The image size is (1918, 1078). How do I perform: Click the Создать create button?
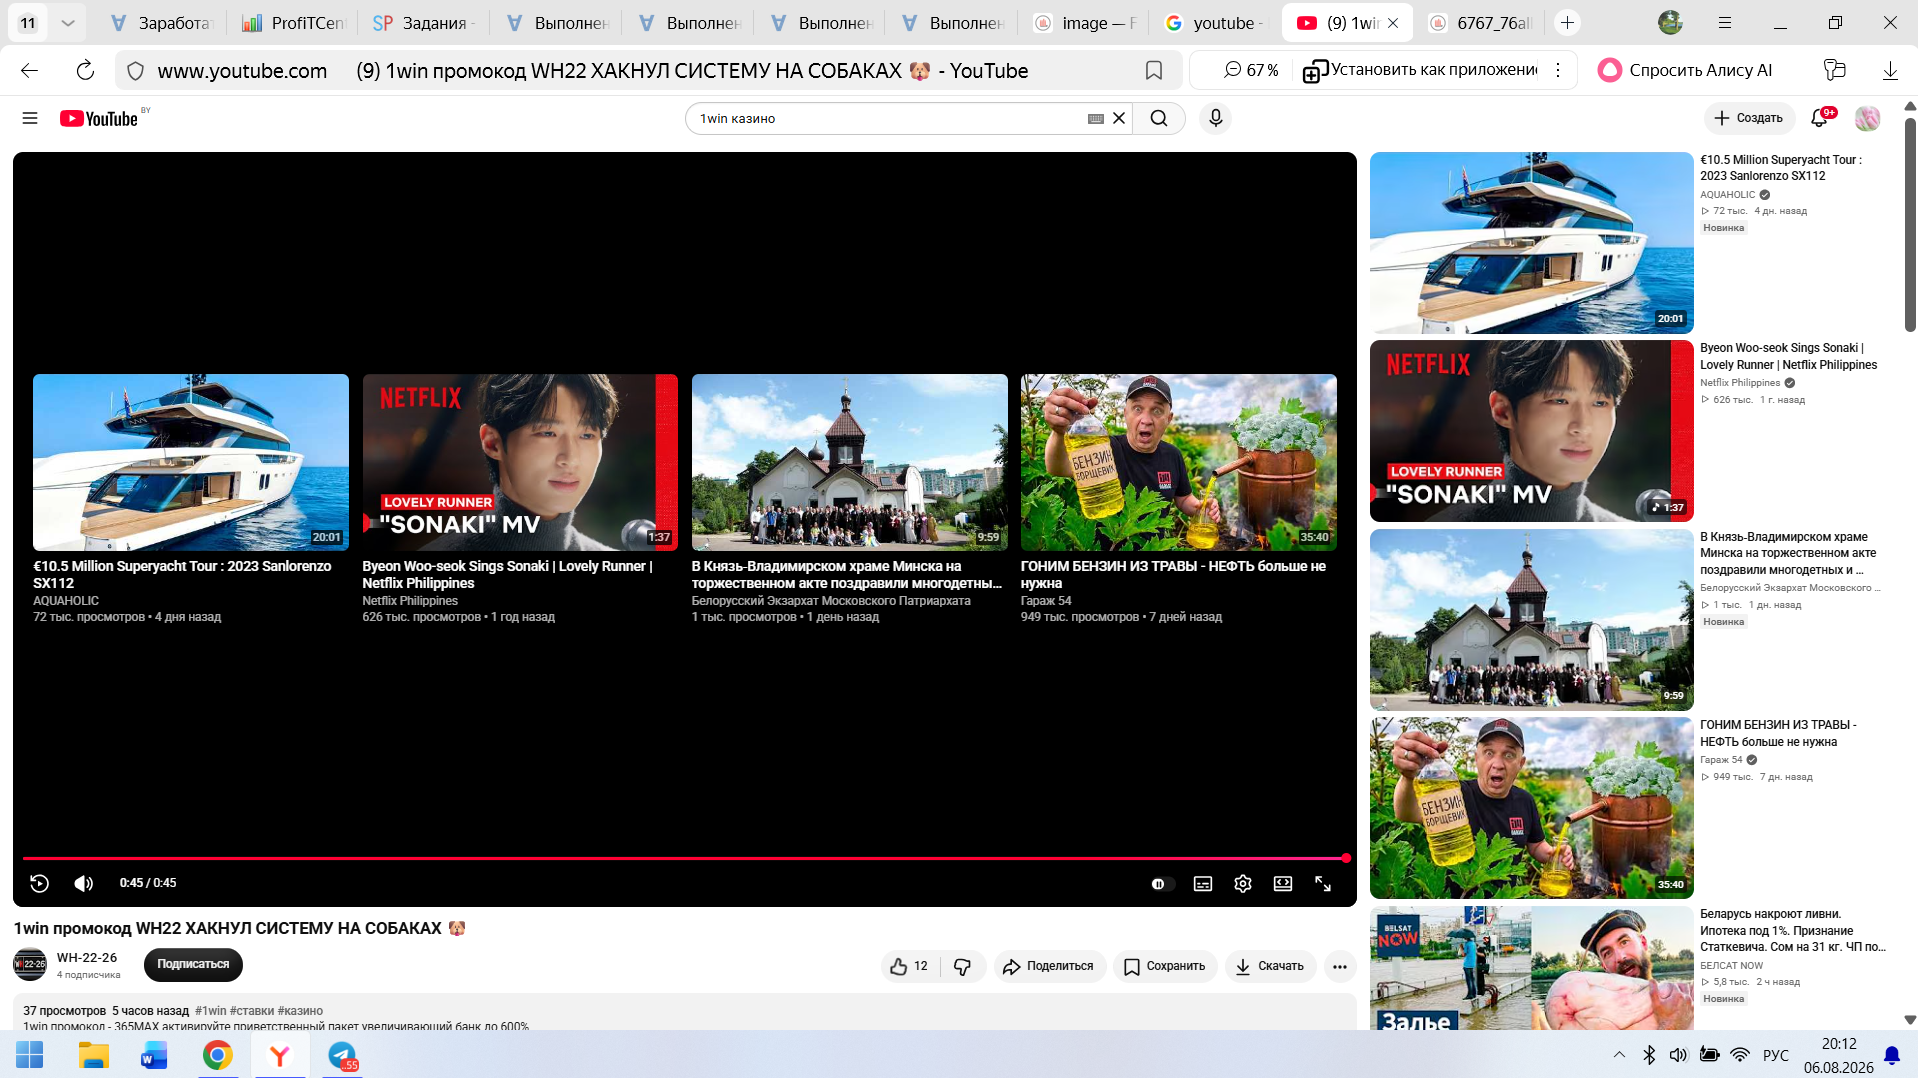coord(1749,118)
